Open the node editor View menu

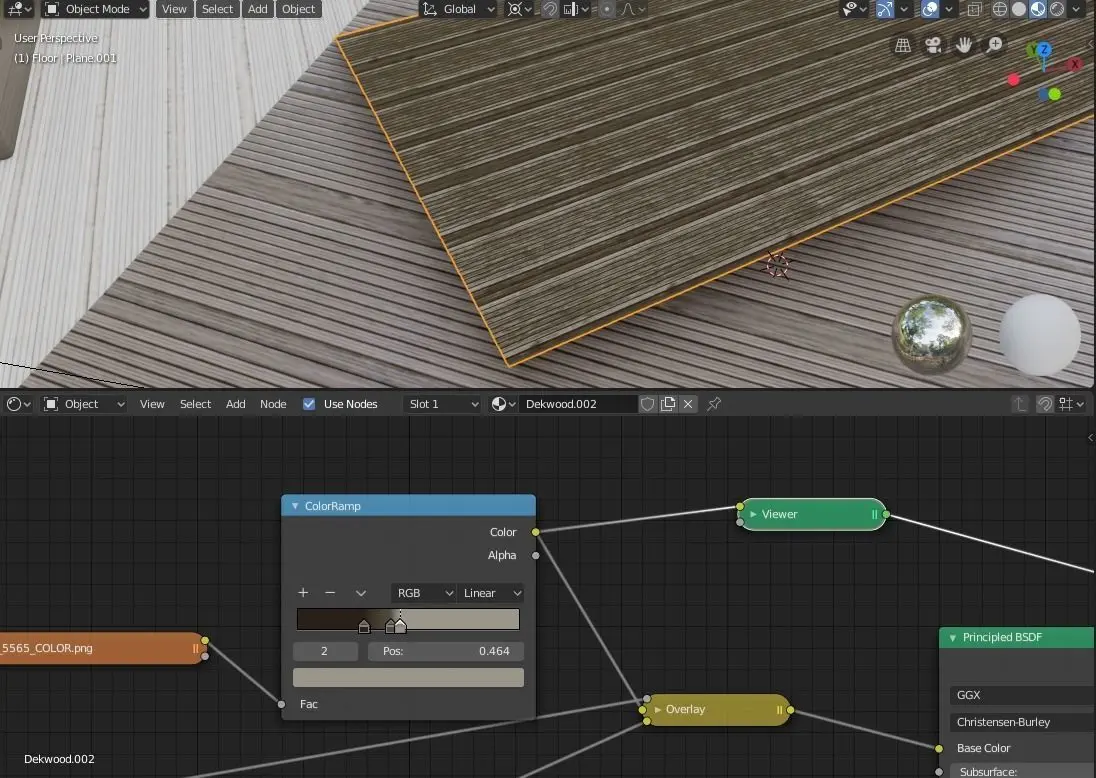(x=152, y=404)
